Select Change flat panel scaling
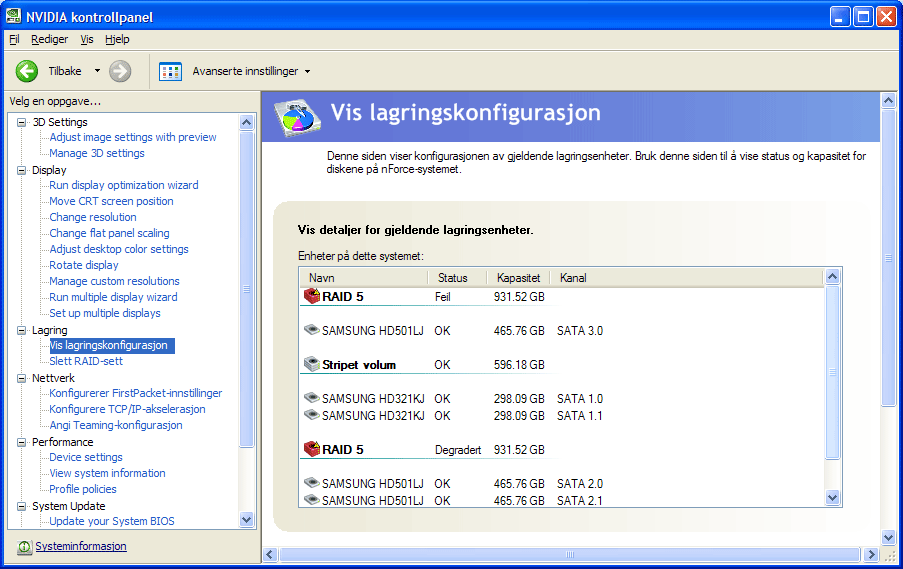 pyautogui.click(x=109, y=233)
